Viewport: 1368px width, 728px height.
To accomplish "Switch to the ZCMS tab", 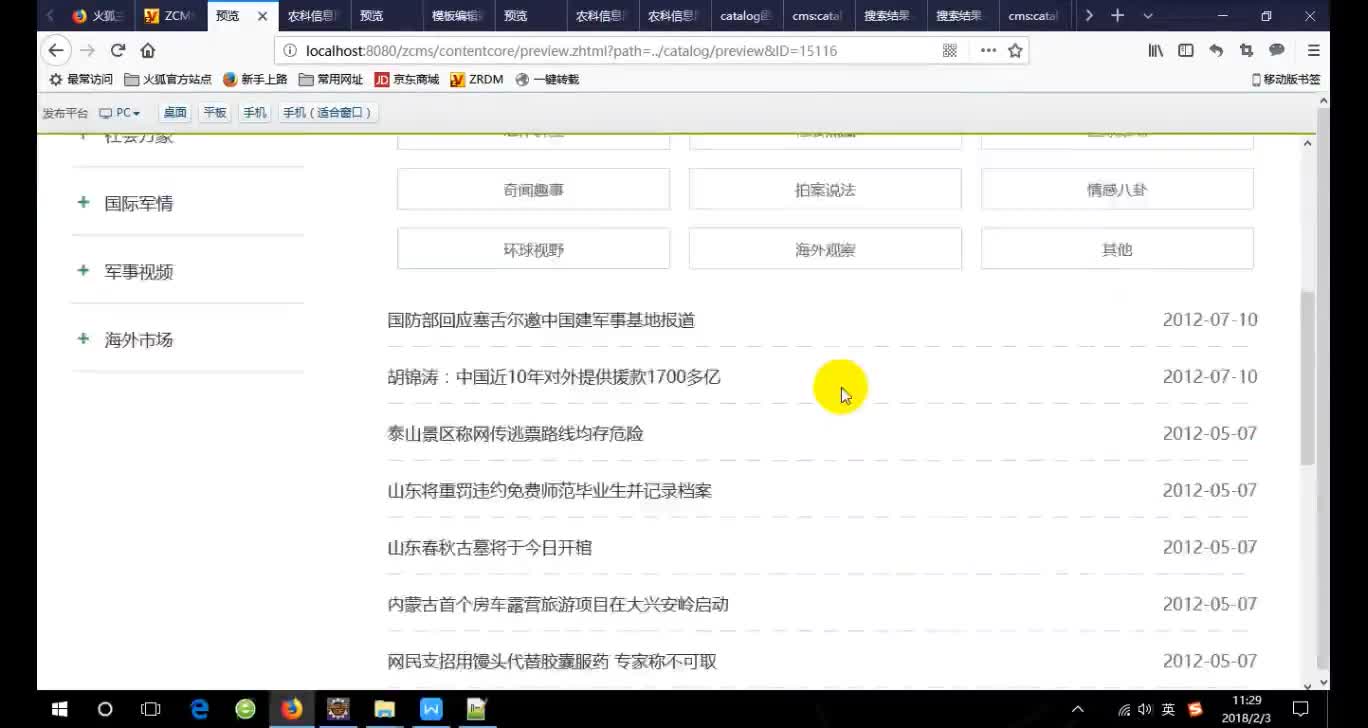I will coord(169,16).
